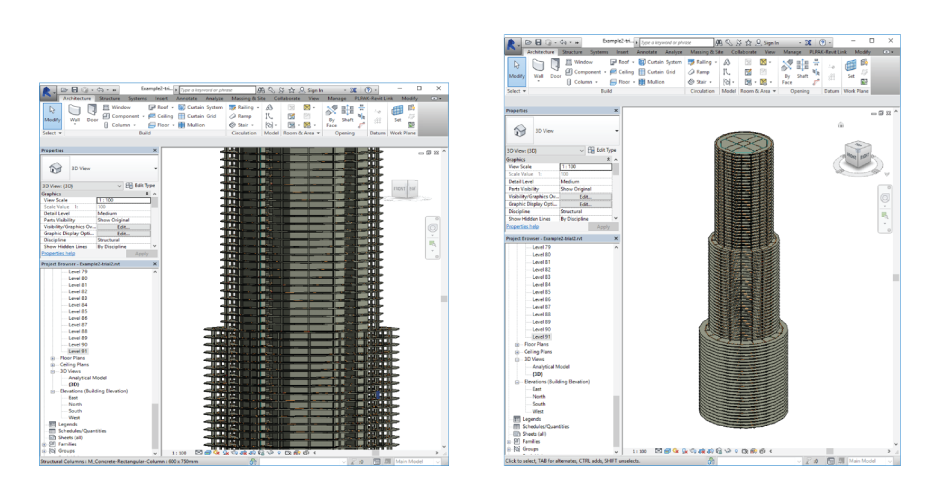Click Edit for Visibility/Graphics in right Properties panel
The height and width of the screenshot is (500, 940).
tap(585, 197)
